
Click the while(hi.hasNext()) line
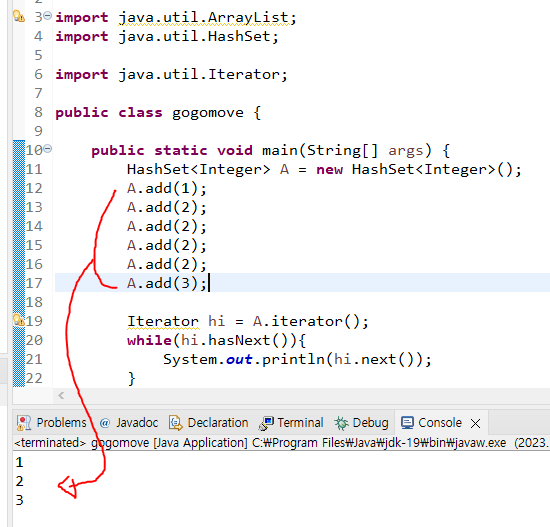pyautogui.click(x=216, y=340)
